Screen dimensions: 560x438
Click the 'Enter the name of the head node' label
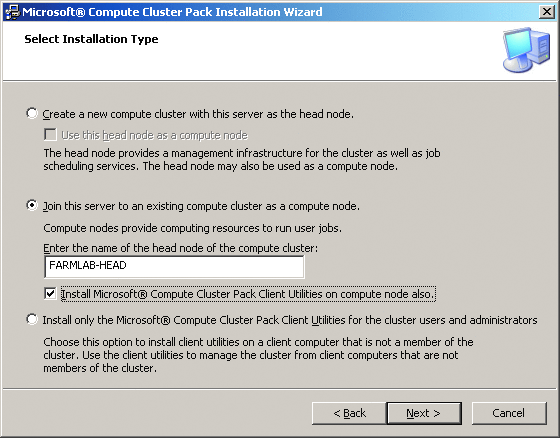[180, 248]
